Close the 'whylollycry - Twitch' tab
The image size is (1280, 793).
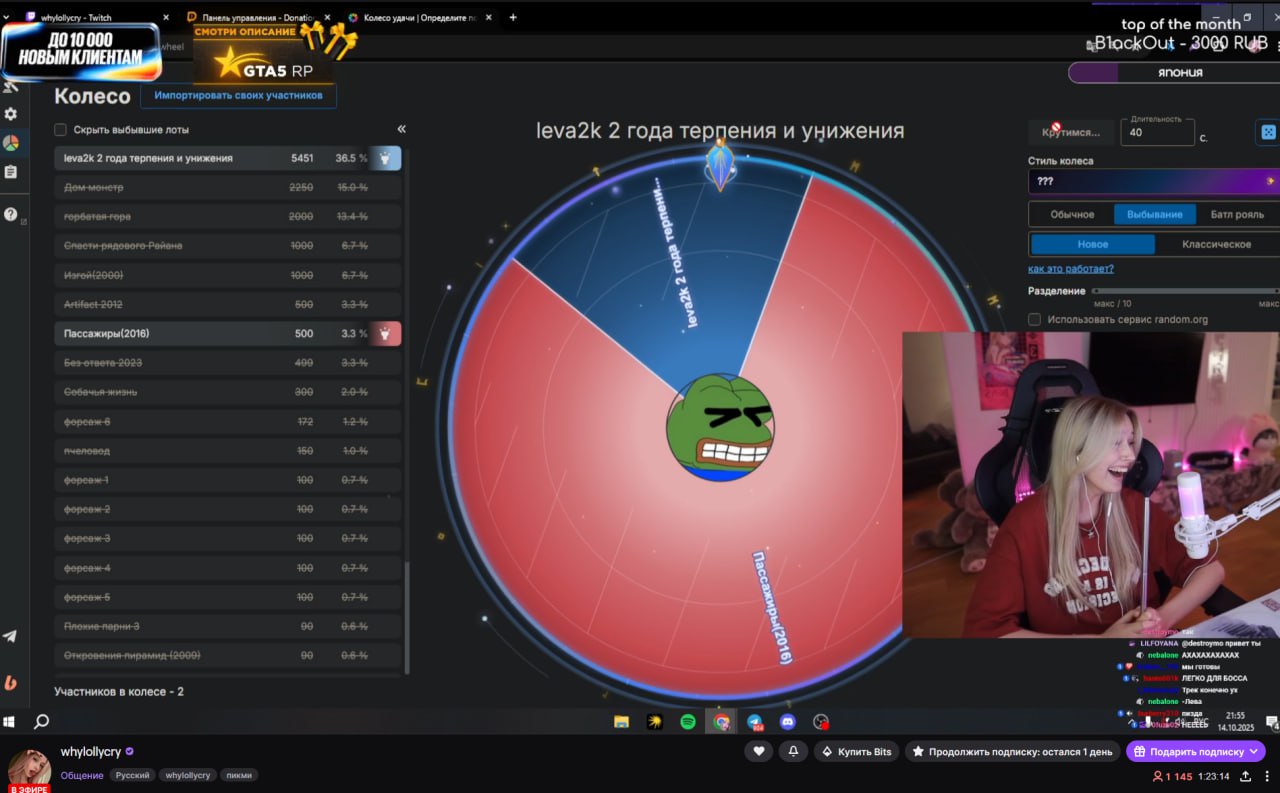tap(166, 17)
